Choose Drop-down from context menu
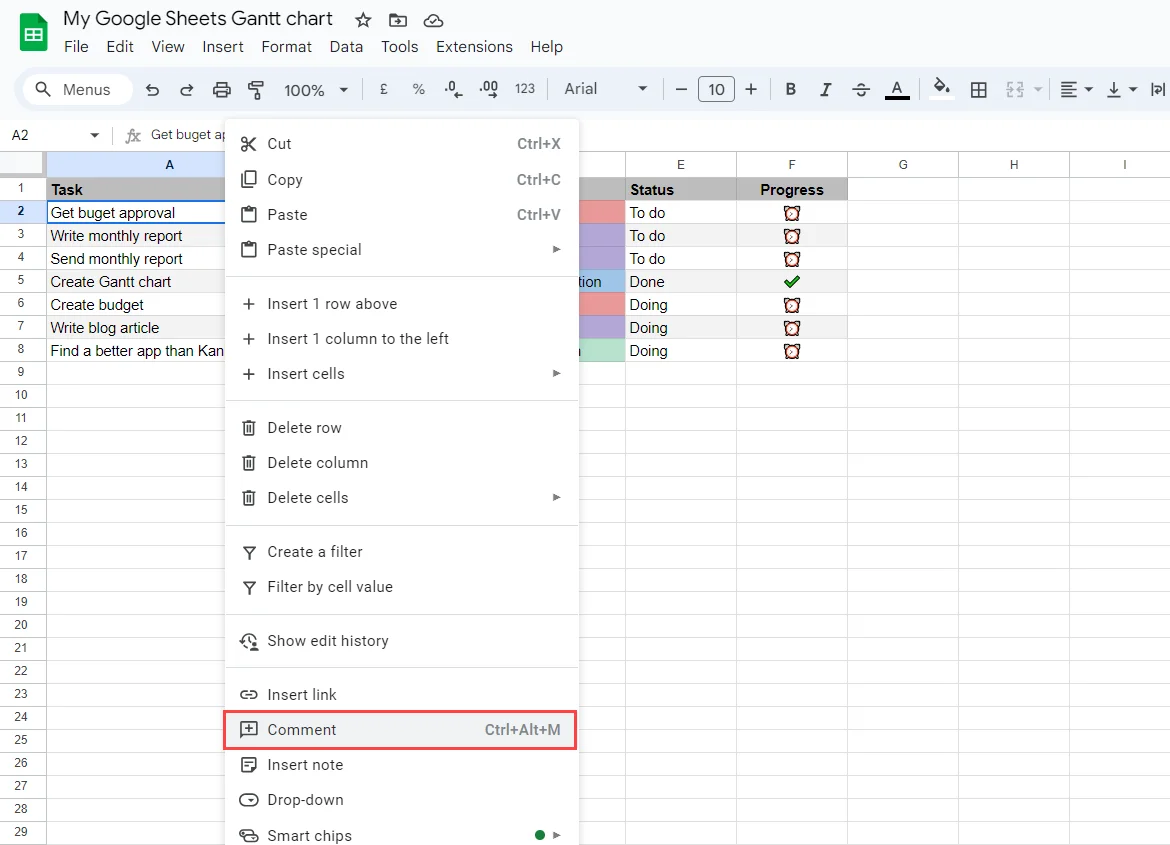1170x845 pixels. pos(401,799)
